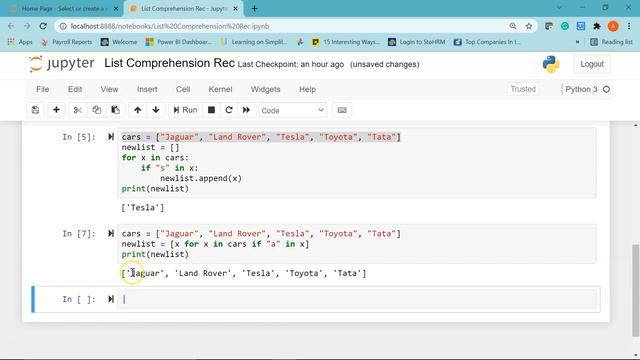Open the Edit menu
Screen dimensions: 640x360
(75, 89)
